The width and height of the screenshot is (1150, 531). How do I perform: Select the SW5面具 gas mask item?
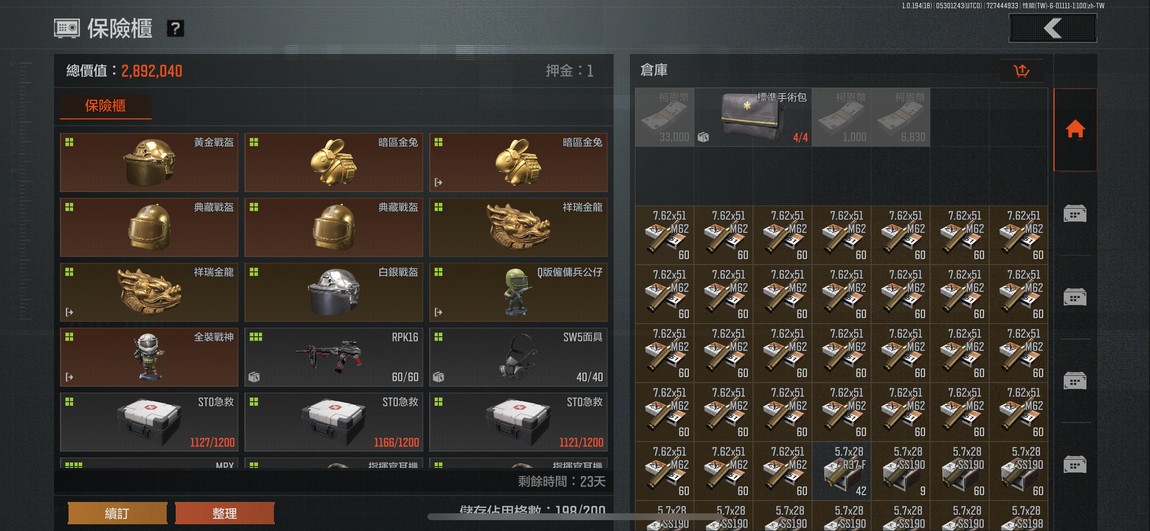click(x=519, y=357)
